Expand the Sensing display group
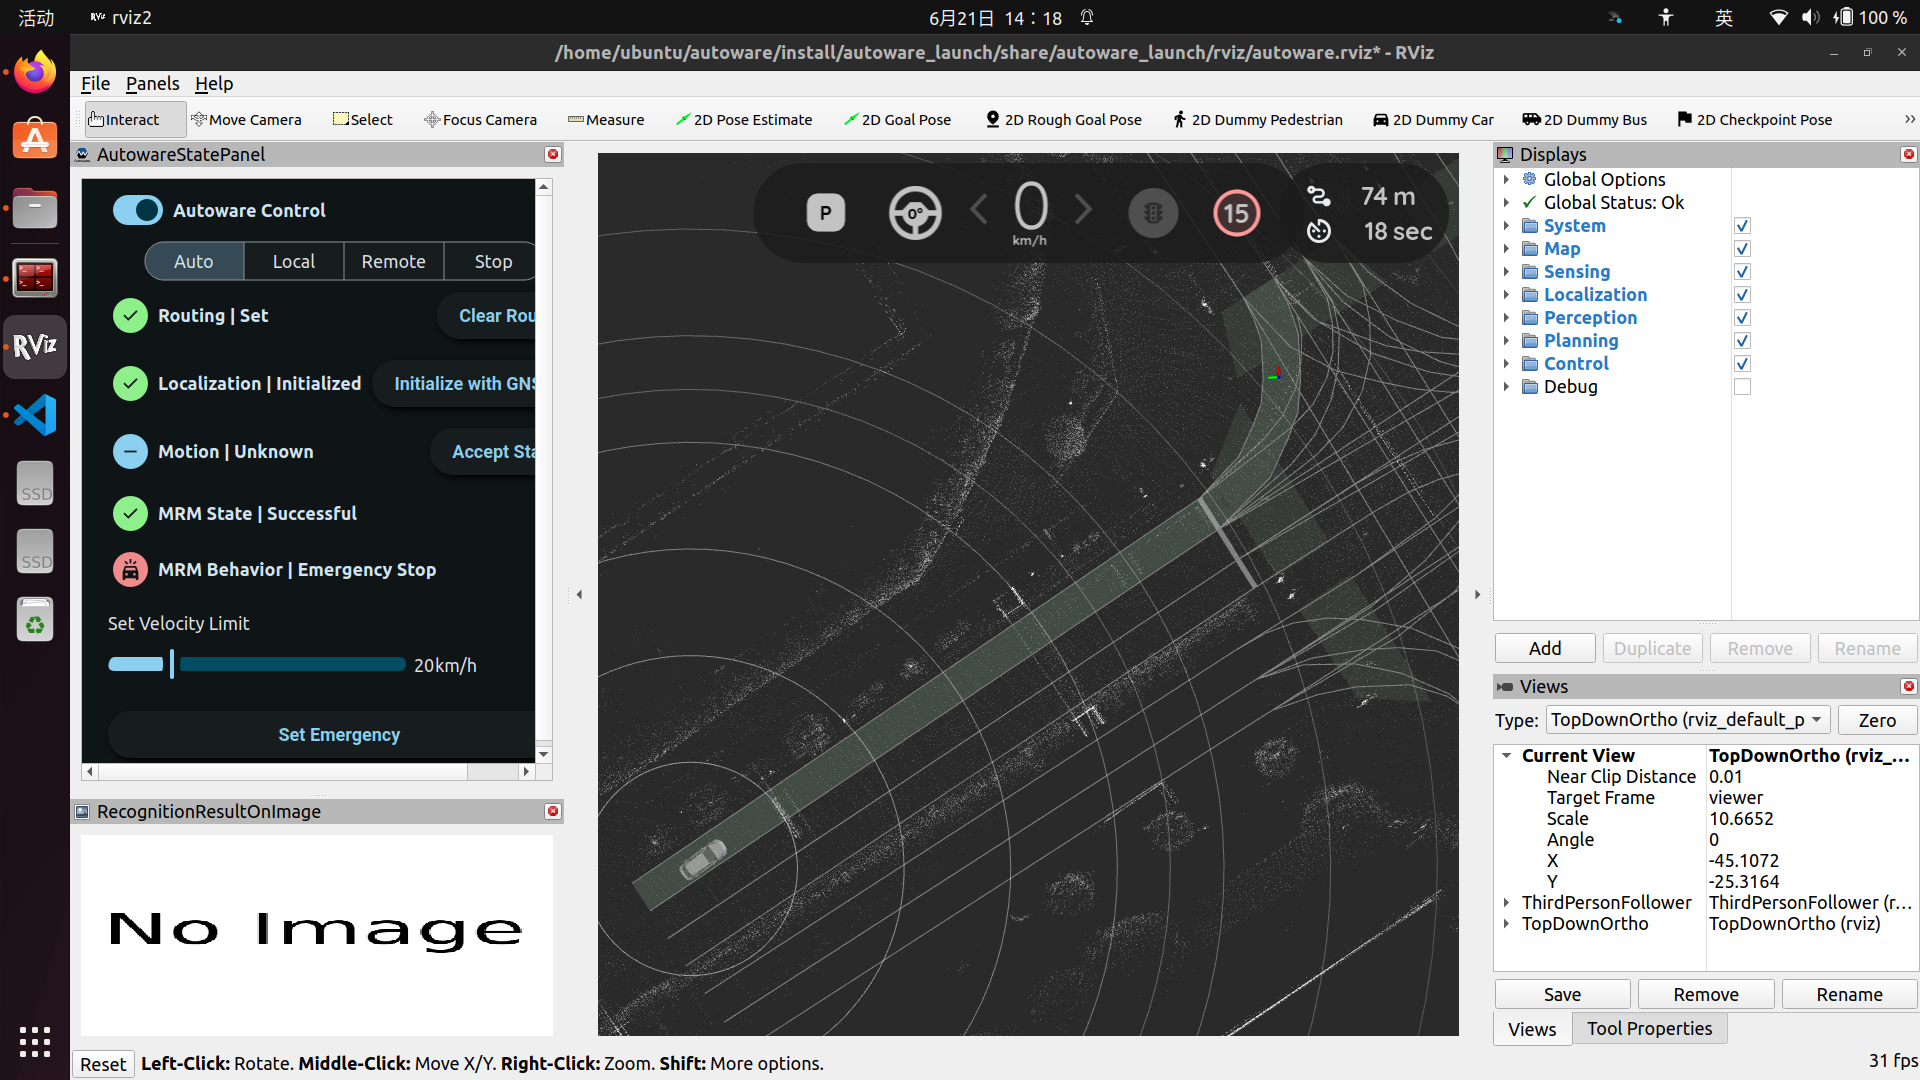This screenshot has height=1080, width=1920. [1506, 272]
